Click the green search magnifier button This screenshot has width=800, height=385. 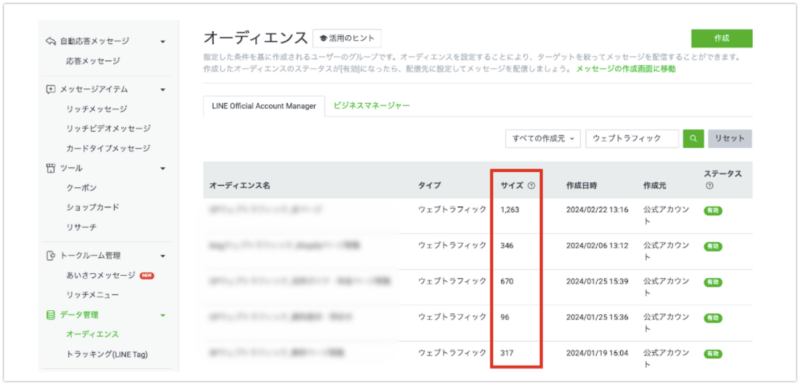693,138
